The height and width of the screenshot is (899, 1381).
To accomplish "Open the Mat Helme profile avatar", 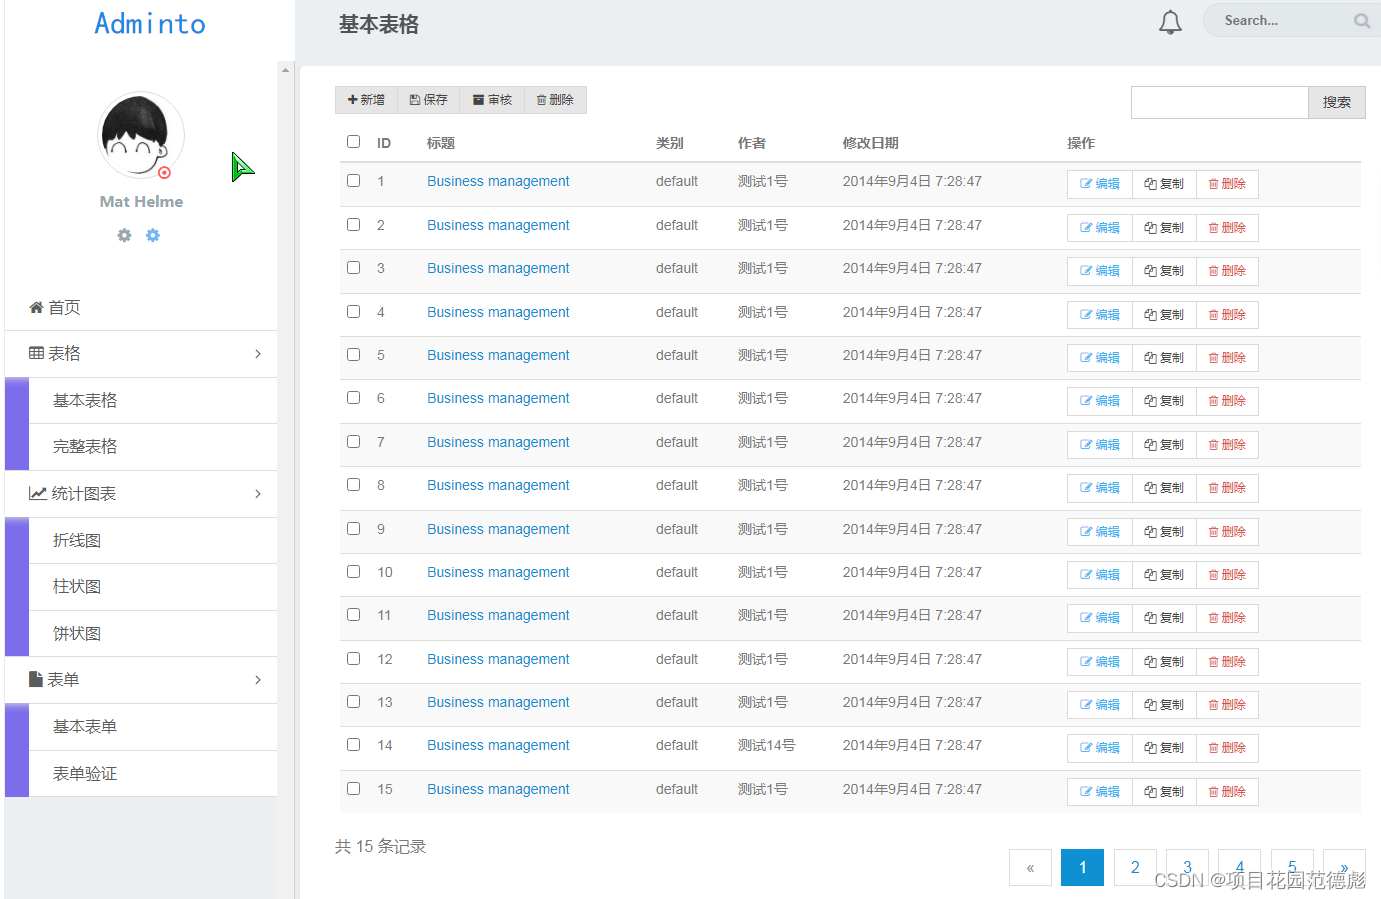I will coord(141,136).
